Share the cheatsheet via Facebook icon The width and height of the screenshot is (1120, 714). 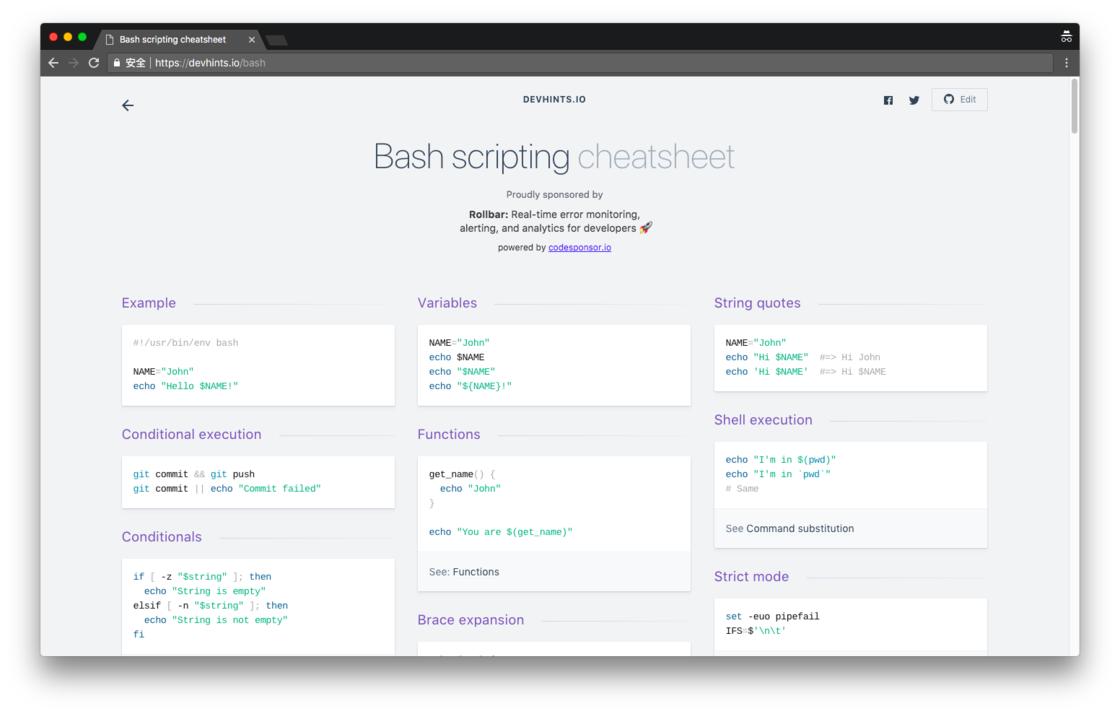[888, 100]
